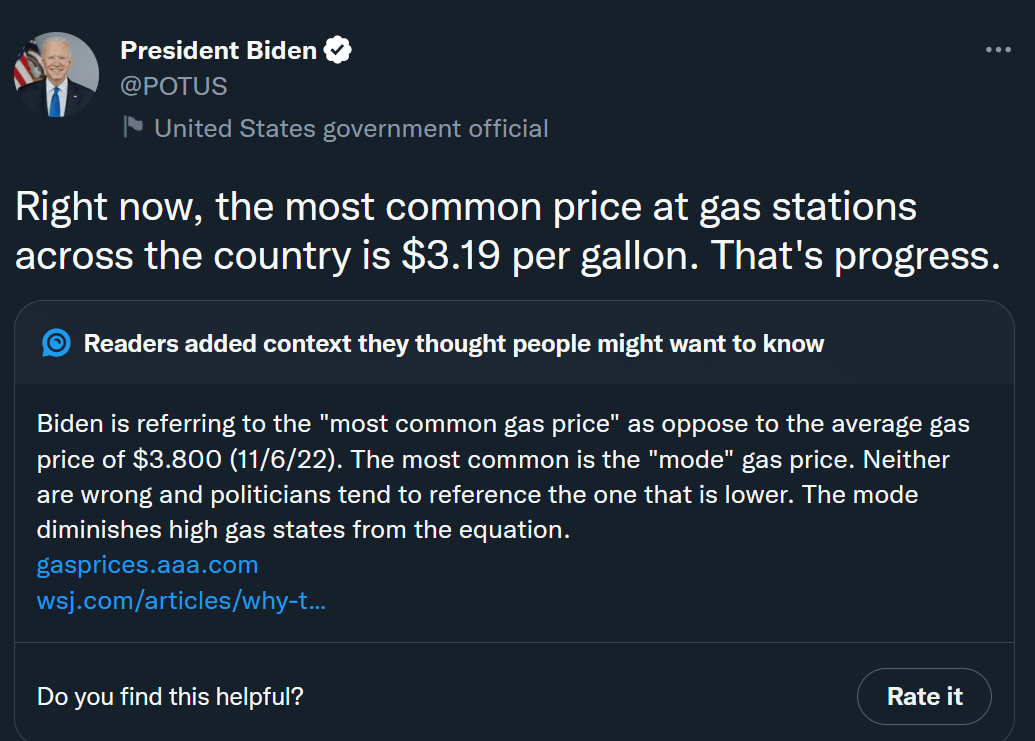The width and height of the screenshot is (1035, 741).
Task: Open the wsj.com/articles link
Action: (182, 600)
